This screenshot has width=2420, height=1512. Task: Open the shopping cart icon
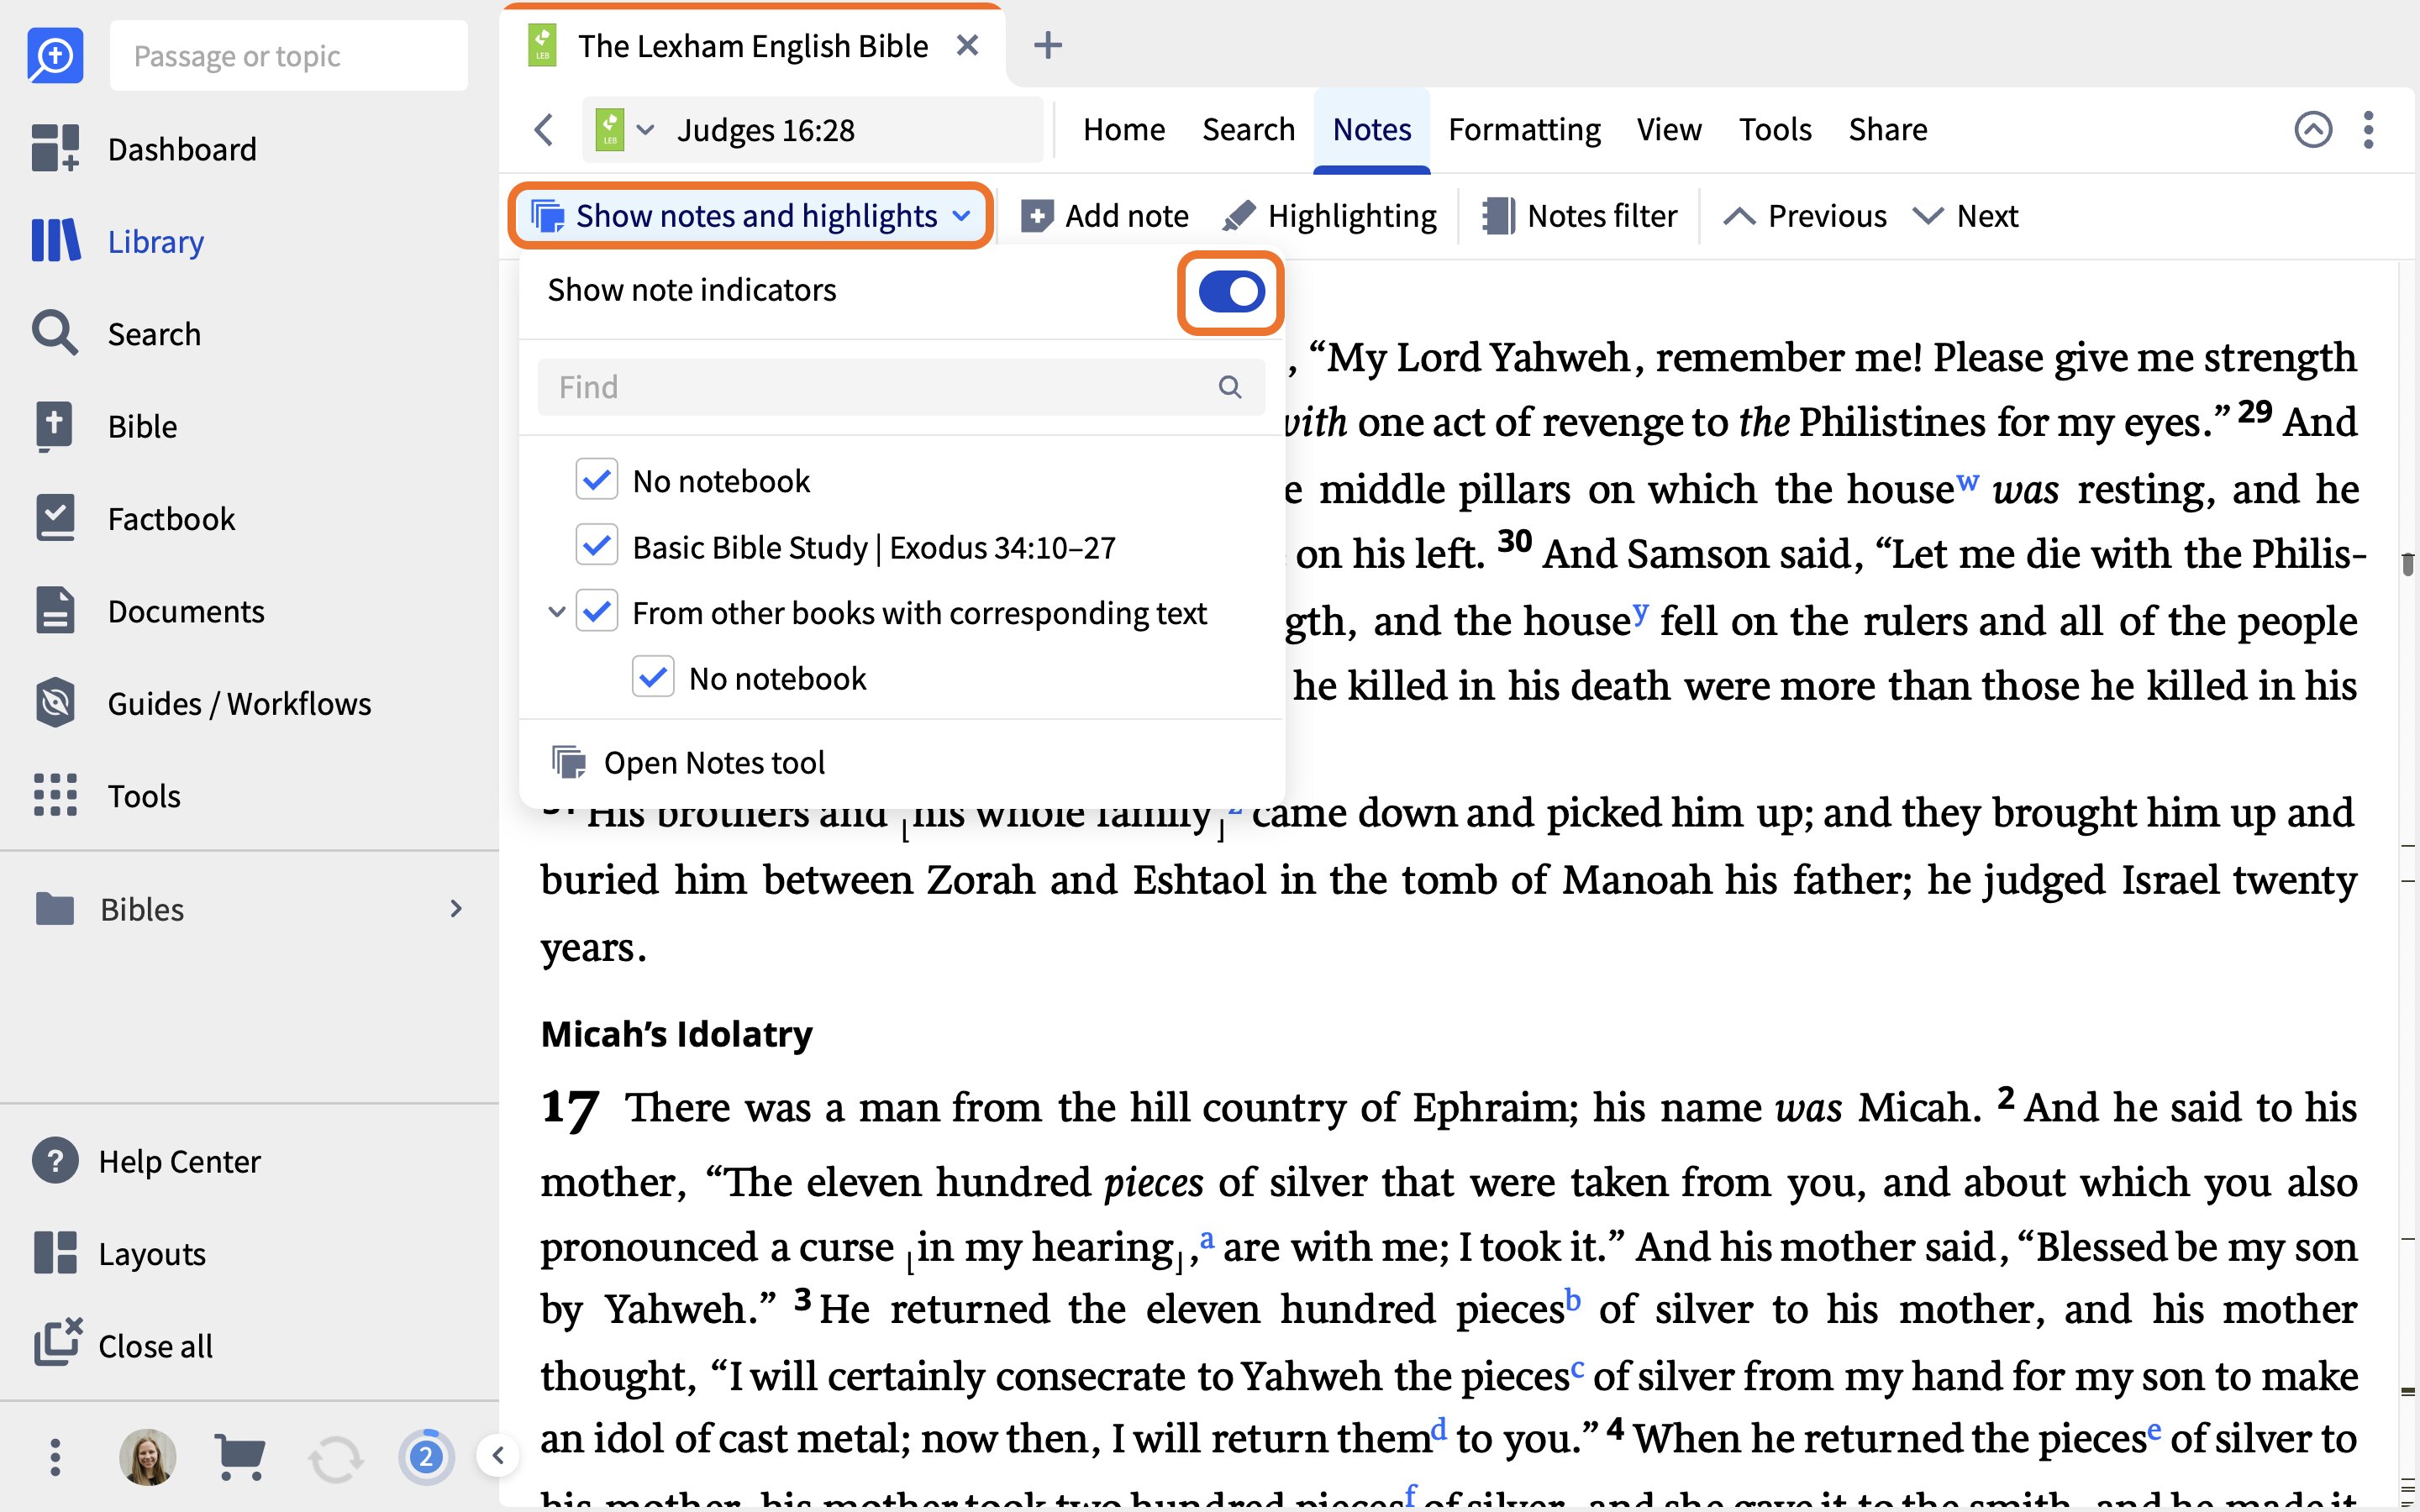click(x=240, y=1457)
